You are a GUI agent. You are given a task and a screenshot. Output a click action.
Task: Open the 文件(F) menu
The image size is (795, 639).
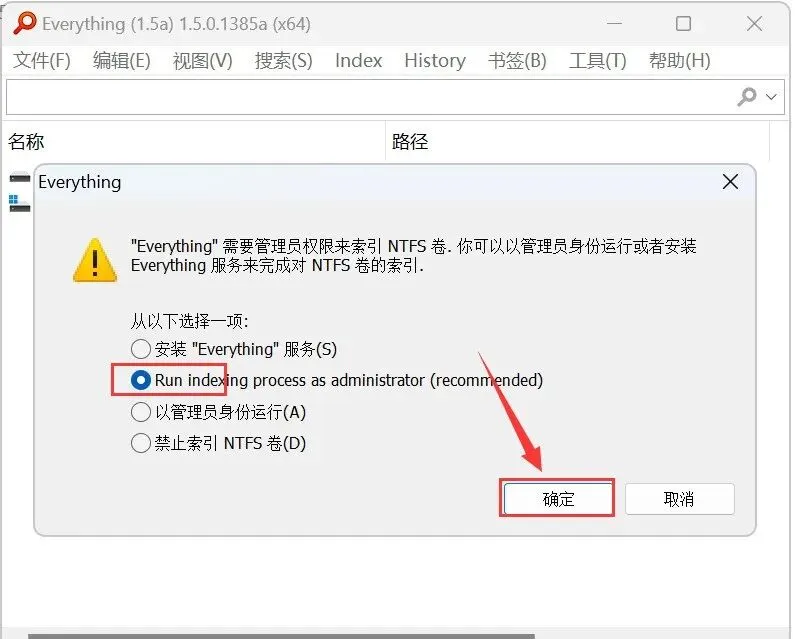click(x=42, y=60)
